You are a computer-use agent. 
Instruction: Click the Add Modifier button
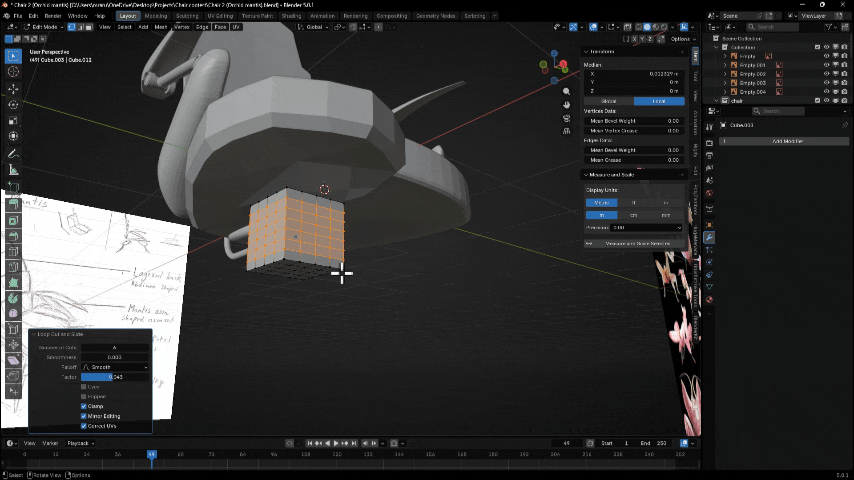pyautogui.click(x=784, y=141)
